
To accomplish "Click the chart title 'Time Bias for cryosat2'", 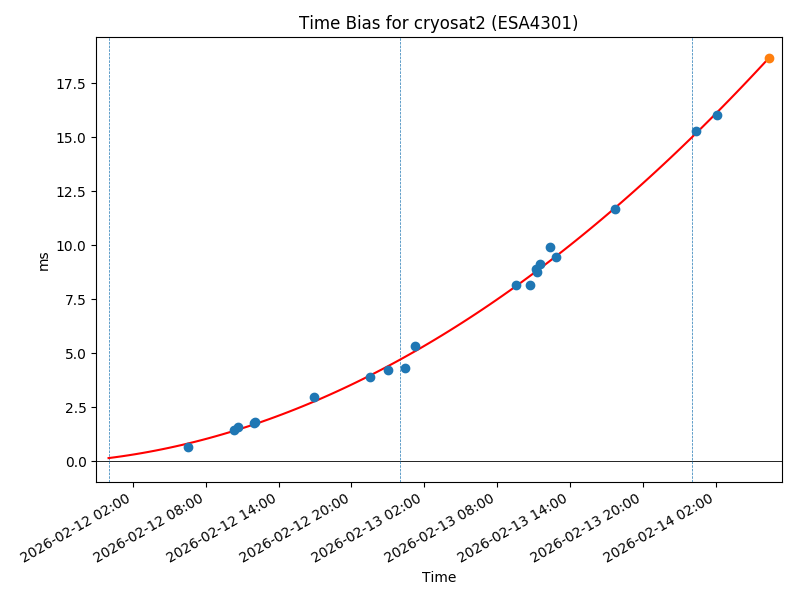I will pyautogui.click(x=438, y=23).
